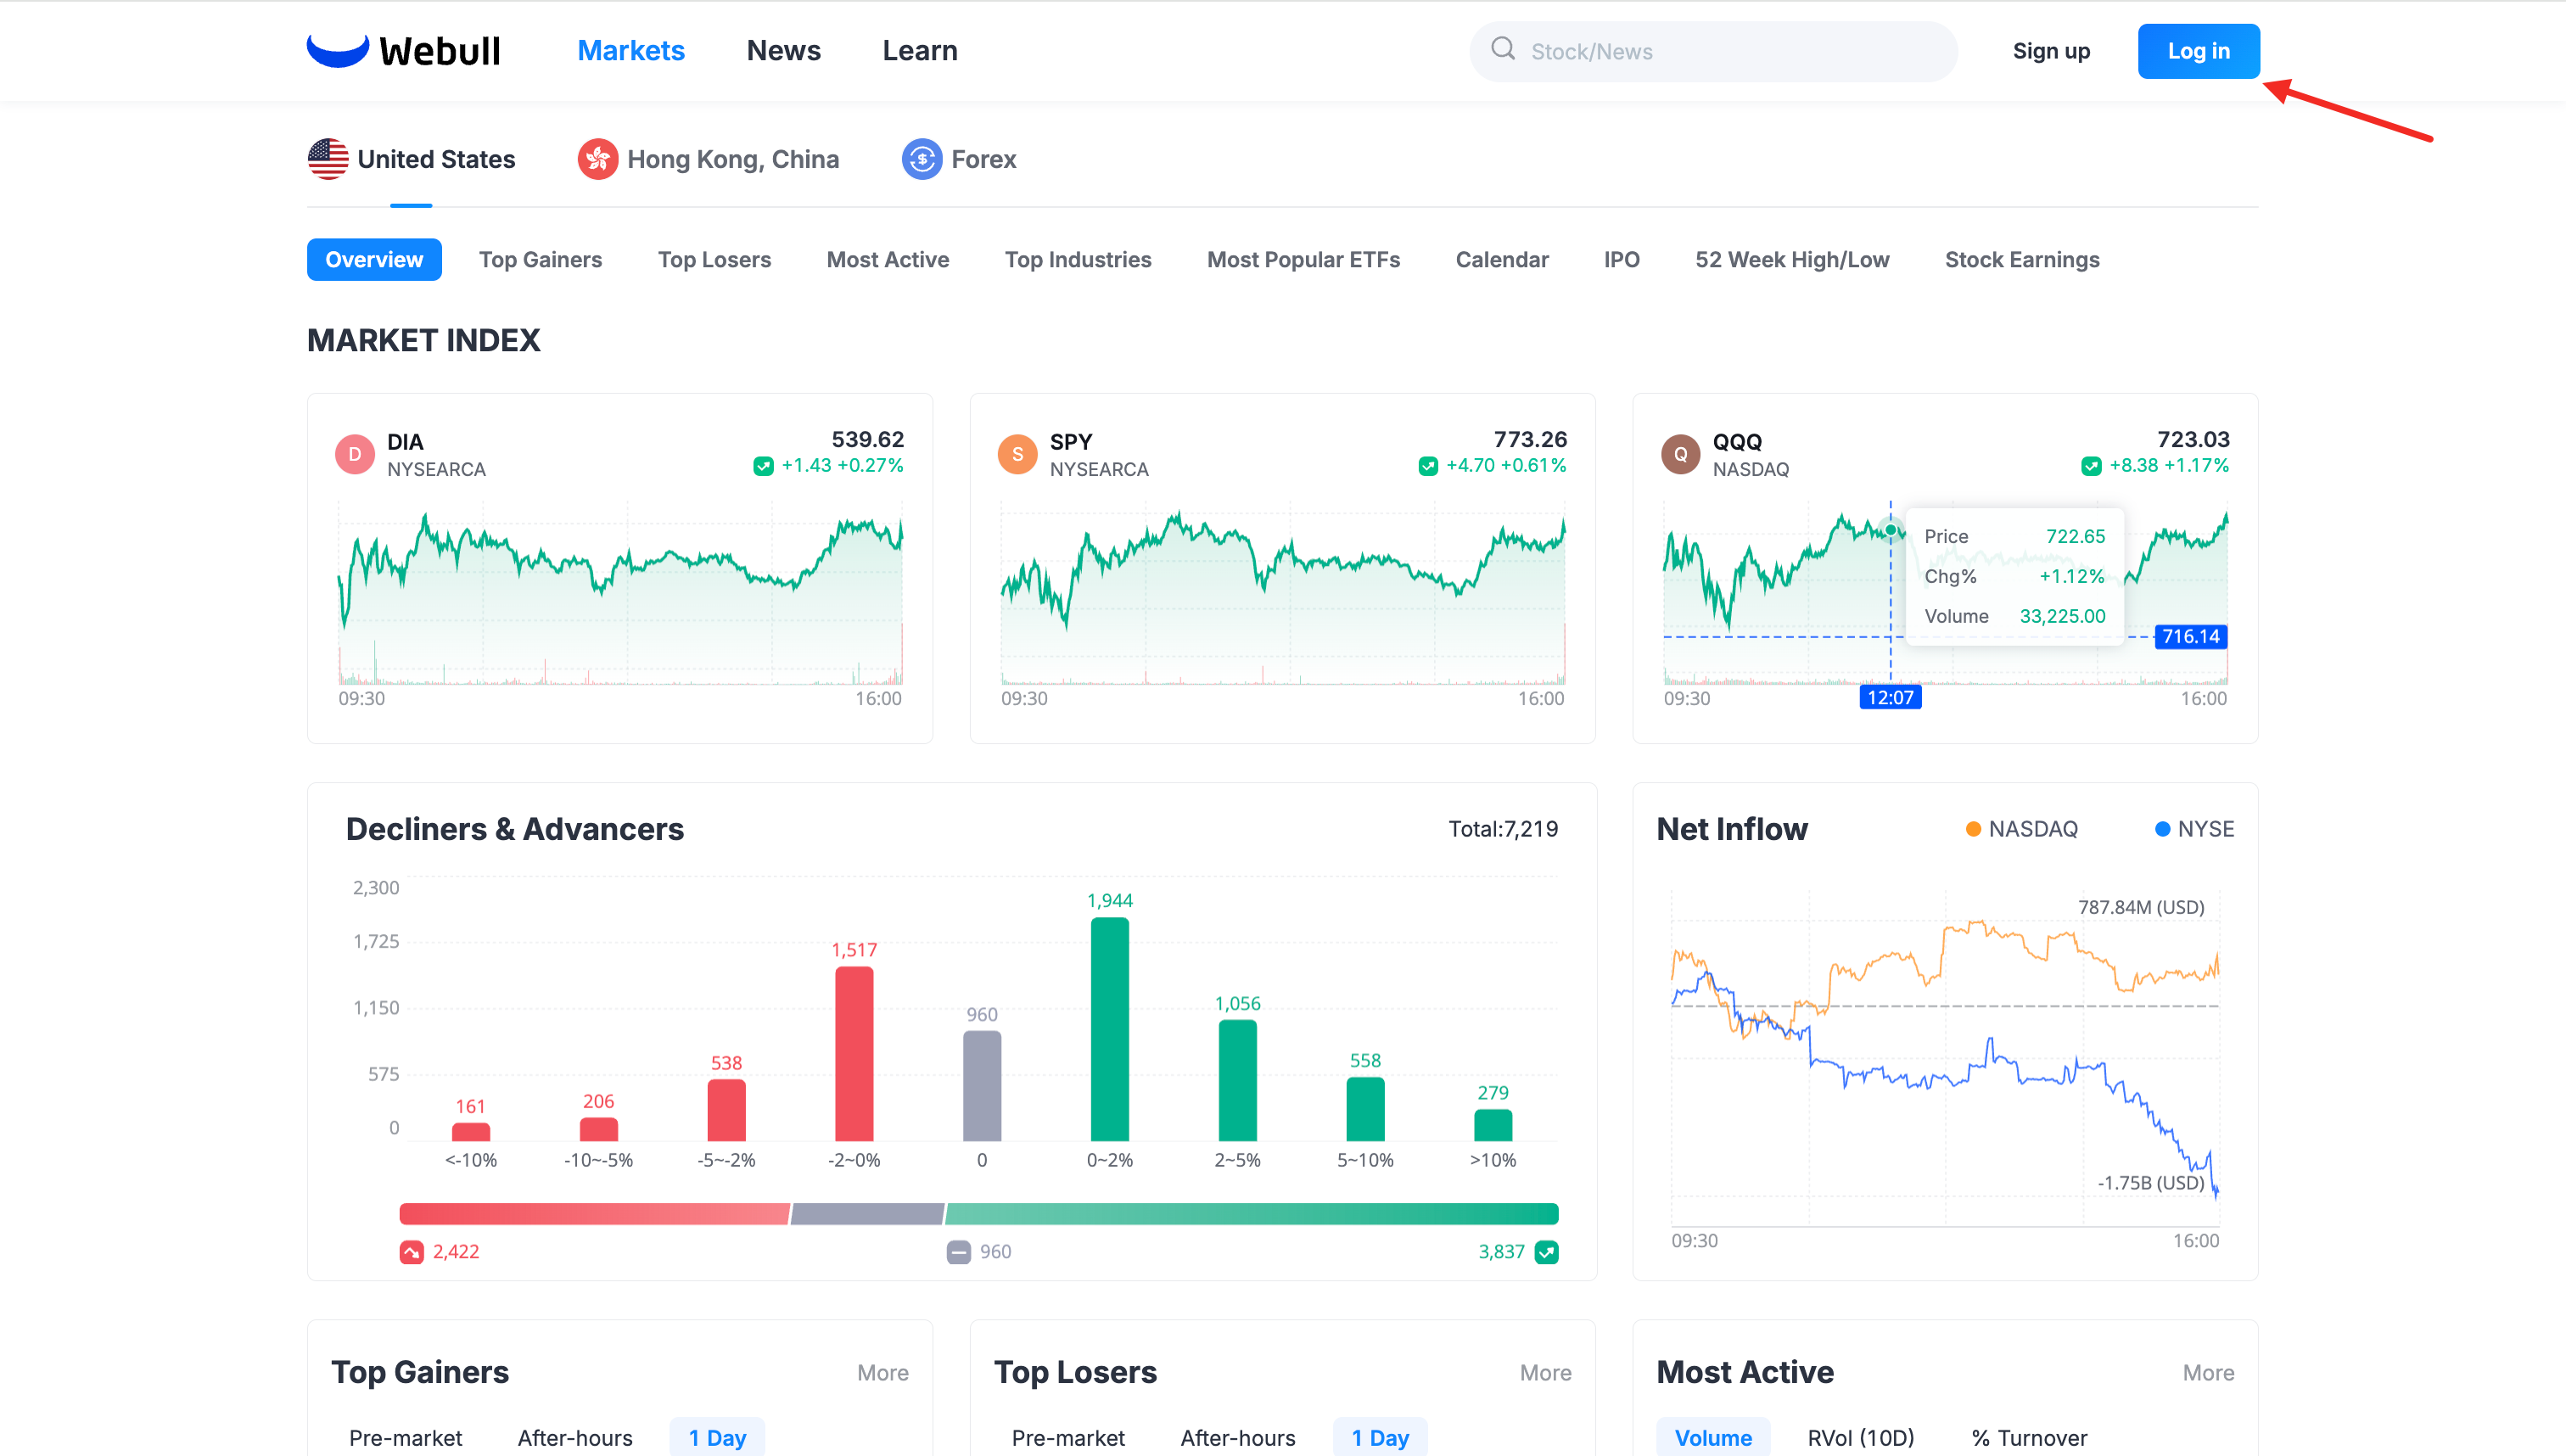Toggle the NASDAQ legend dot in Net Inflow
This screenshot has height=1456, width=2566.
click(x=1973, y=829)
